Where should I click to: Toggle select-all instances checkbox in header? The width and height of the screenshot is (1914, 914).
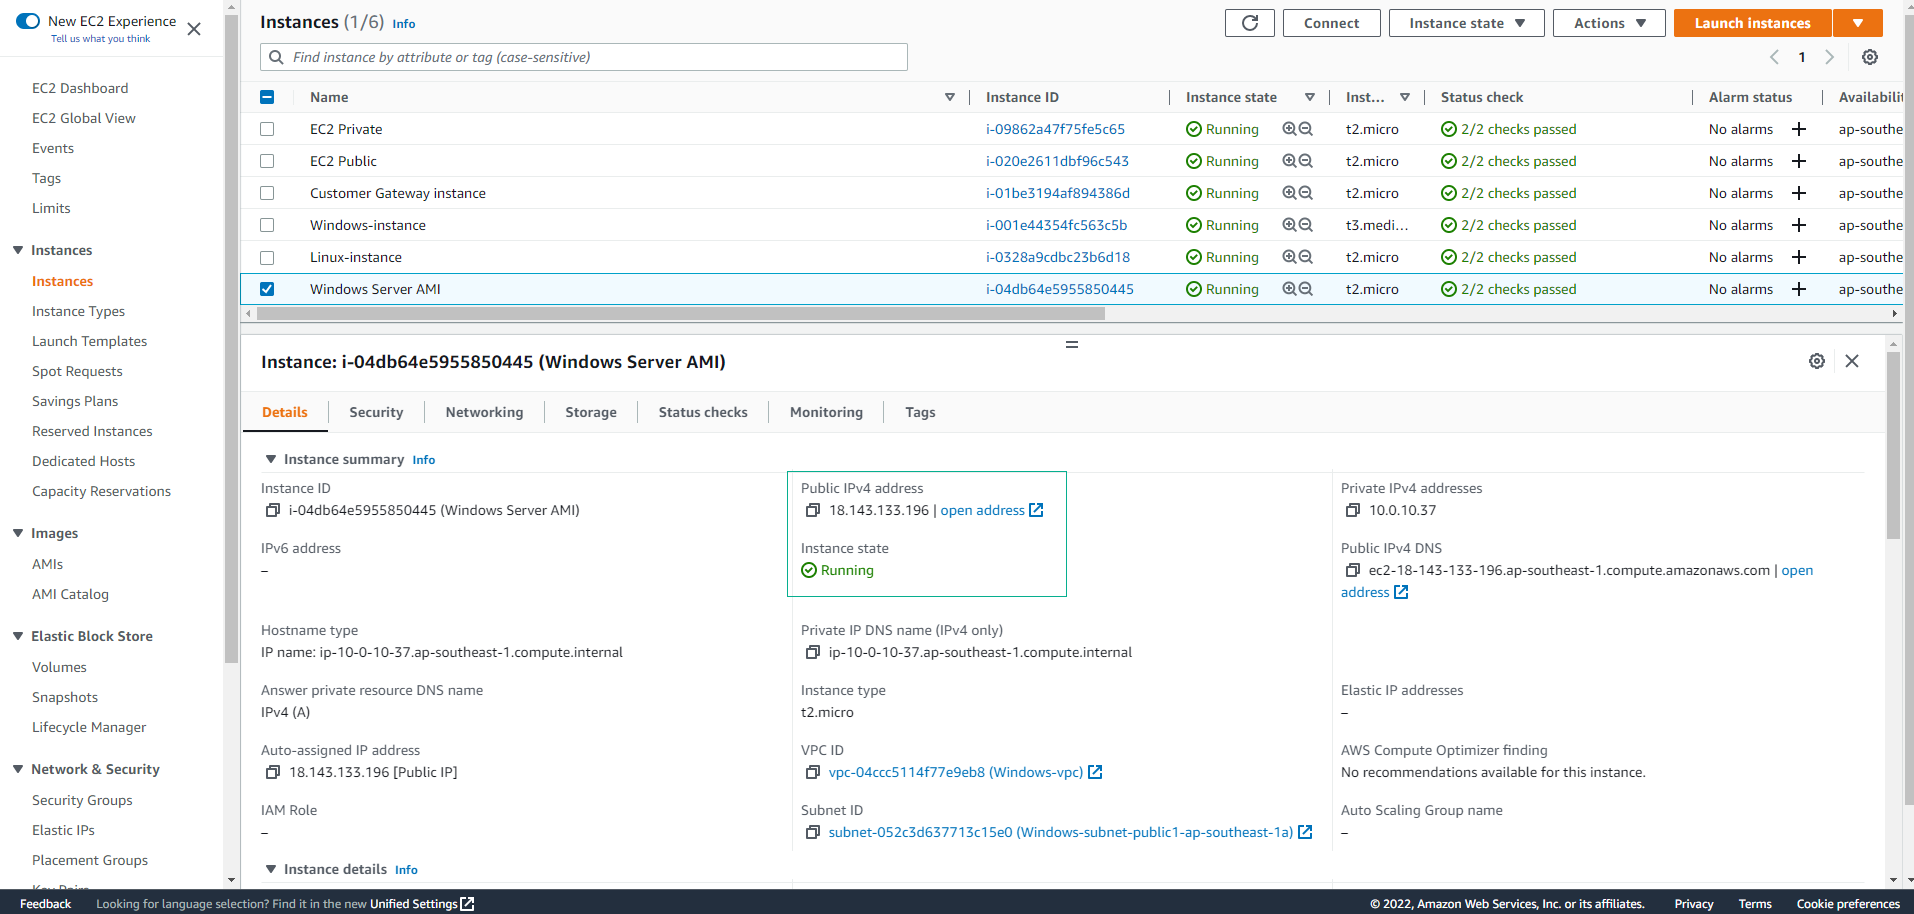point(267,97)
